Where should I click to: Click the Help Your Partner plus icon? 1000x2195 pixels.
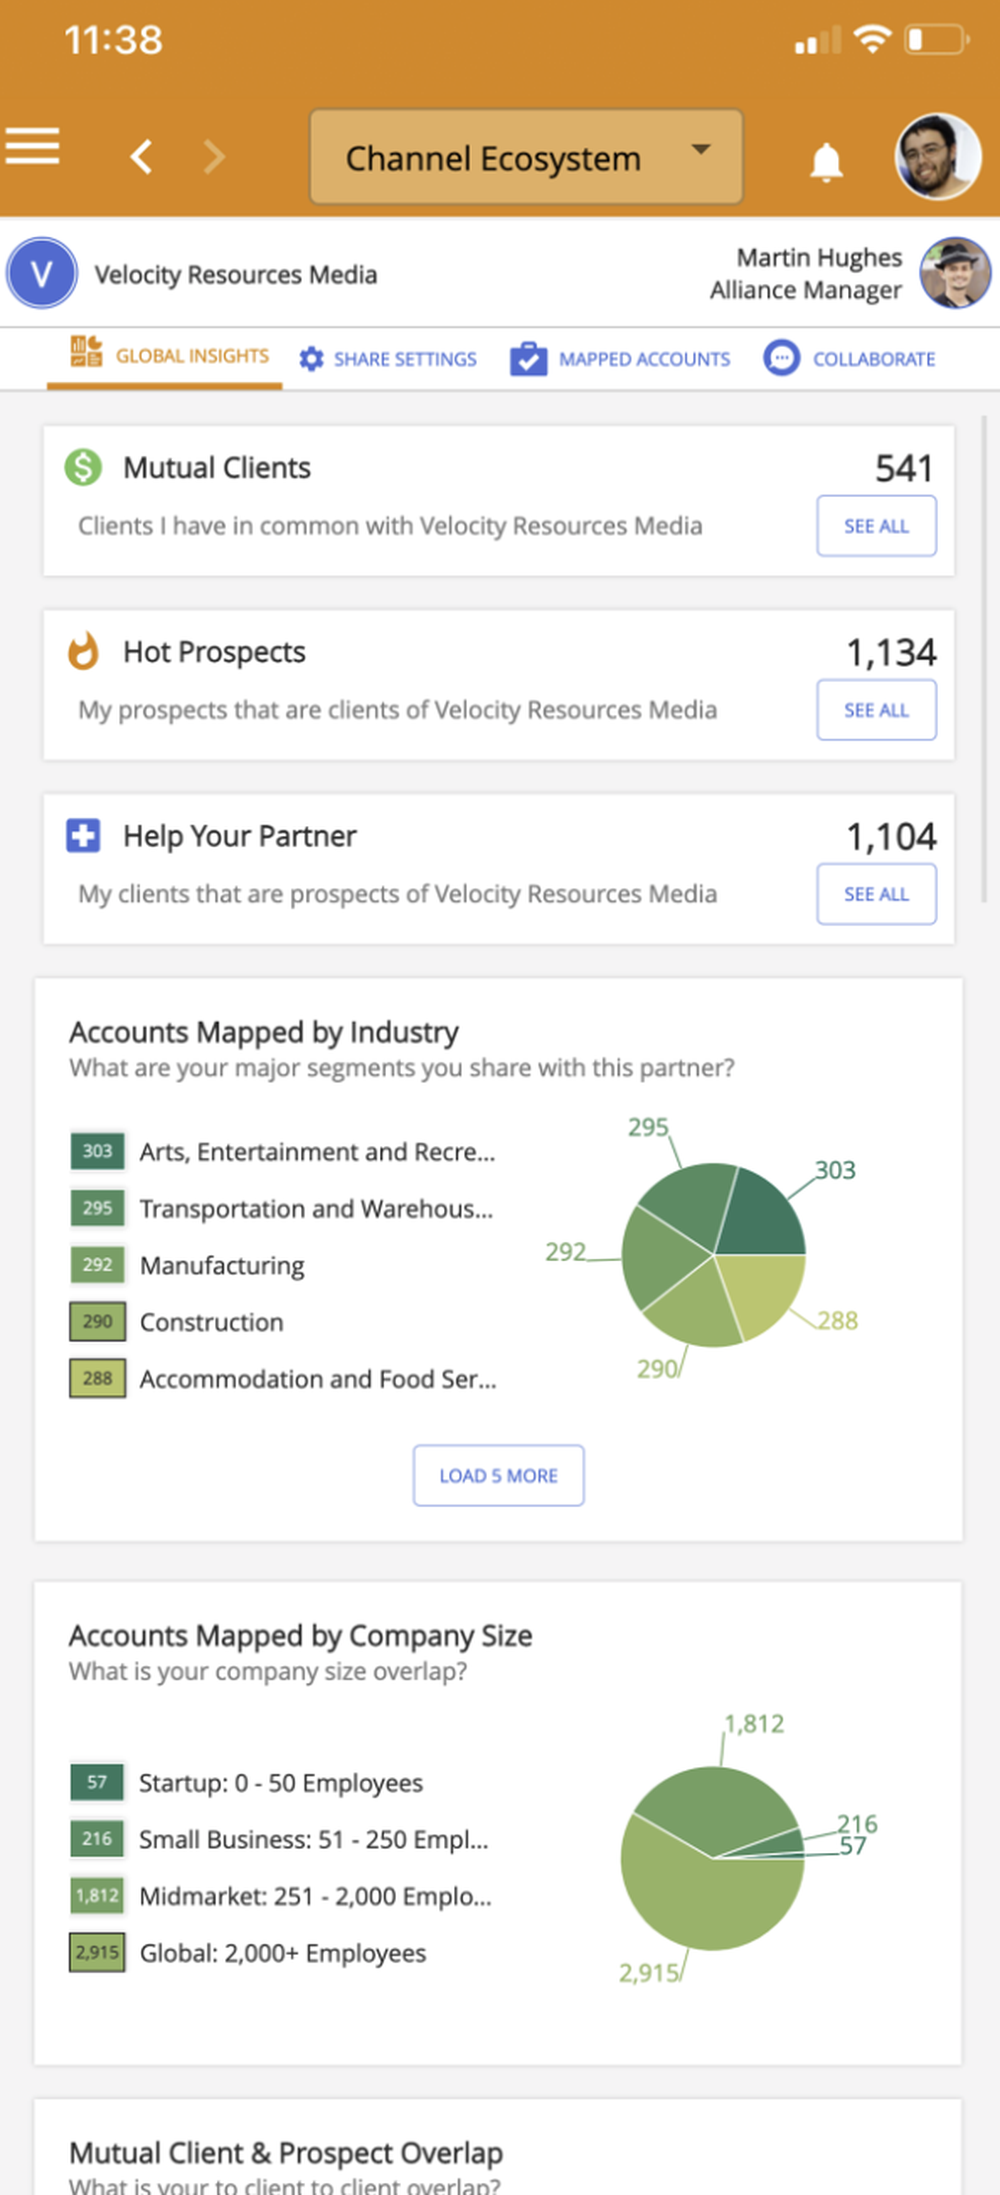83,835
